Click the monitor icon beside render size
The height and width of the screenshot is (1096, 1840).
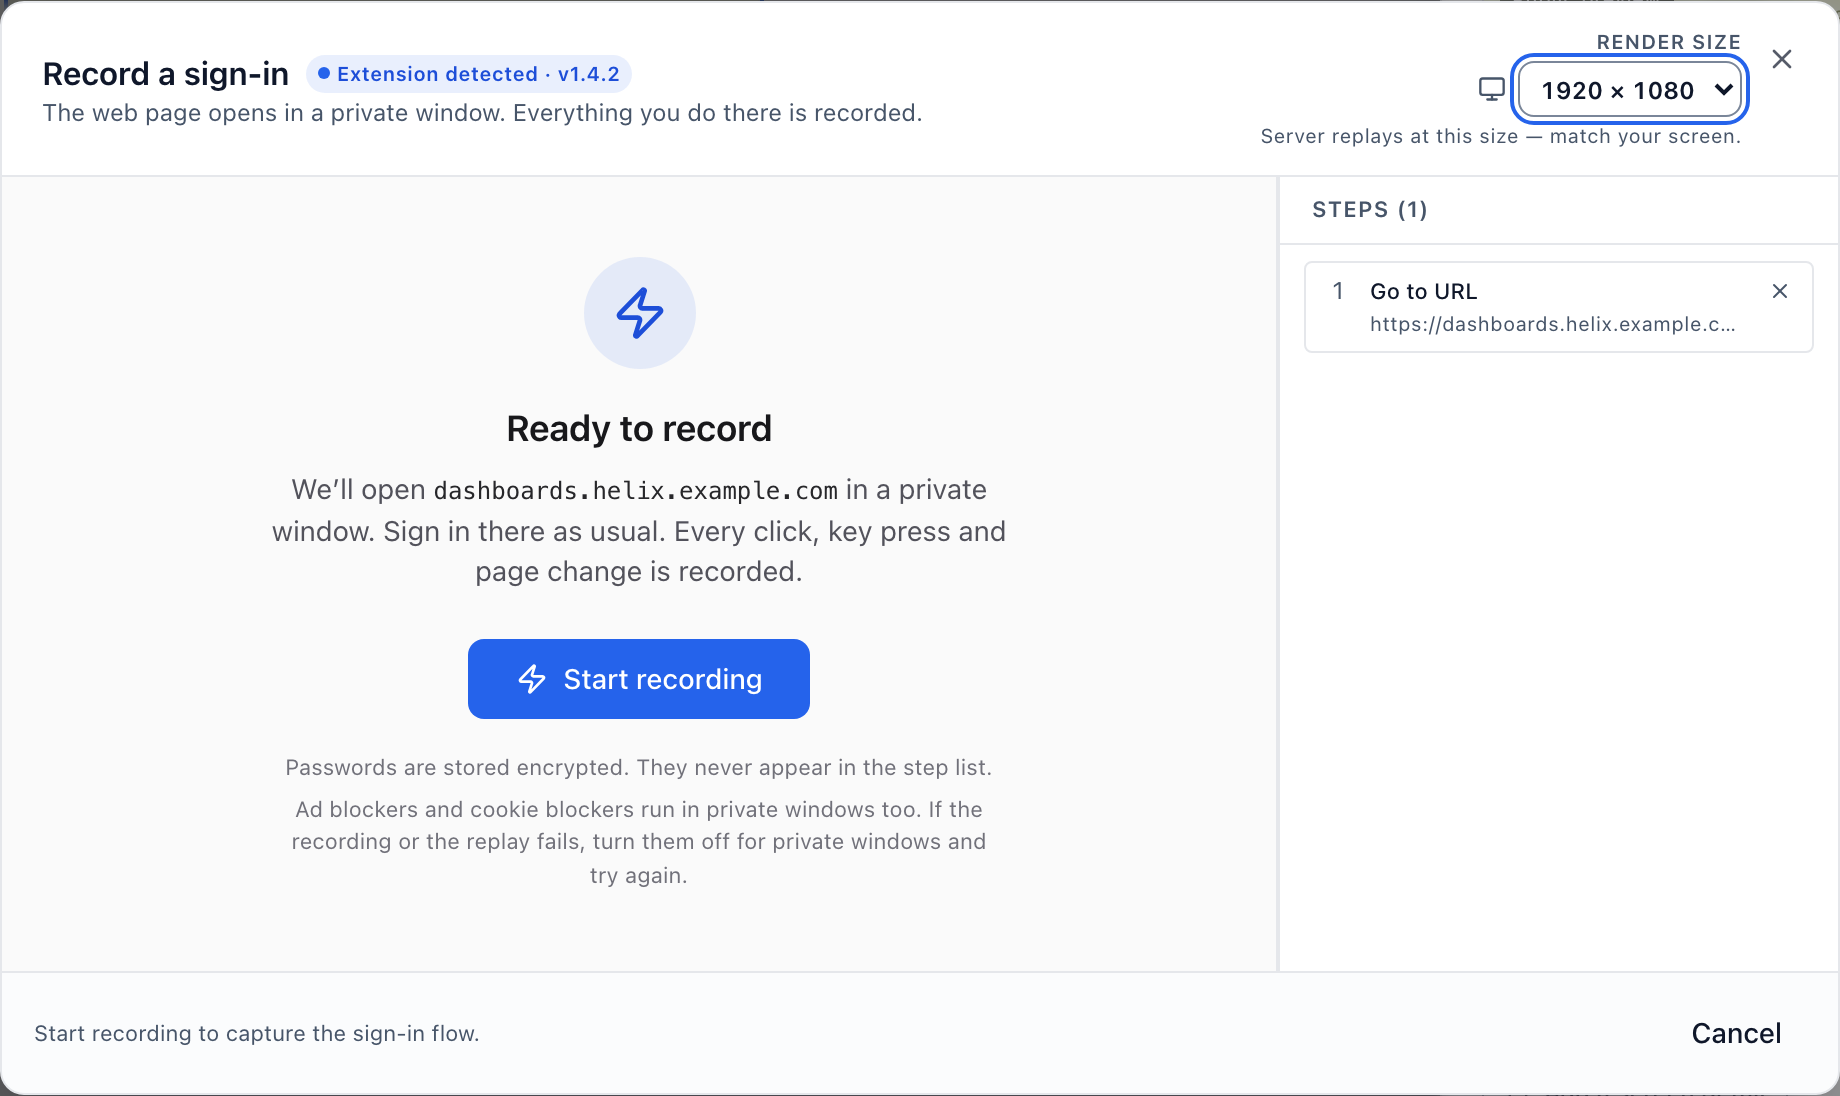pyautogui.click(x=1491, y=90)
